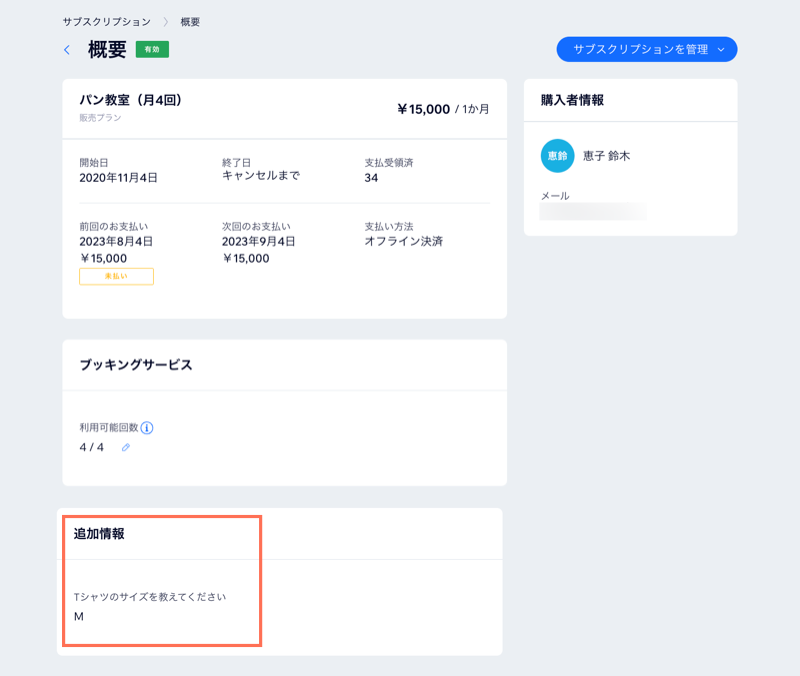Click the 概要 breadcrumb item
Image resolution: width=800 pixels, height=676 pixels.
click(190, 22)
